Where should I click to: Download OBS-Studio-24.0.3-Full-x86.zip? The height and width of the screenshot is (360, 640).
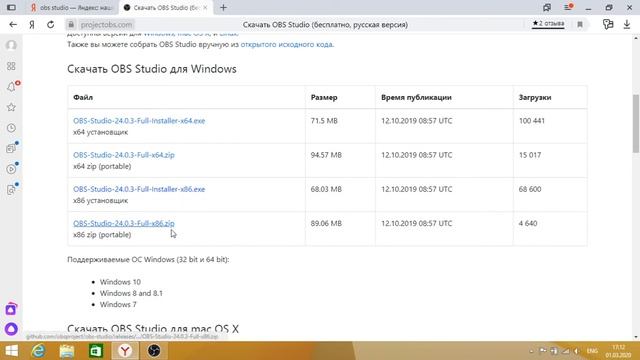point(124,224)
